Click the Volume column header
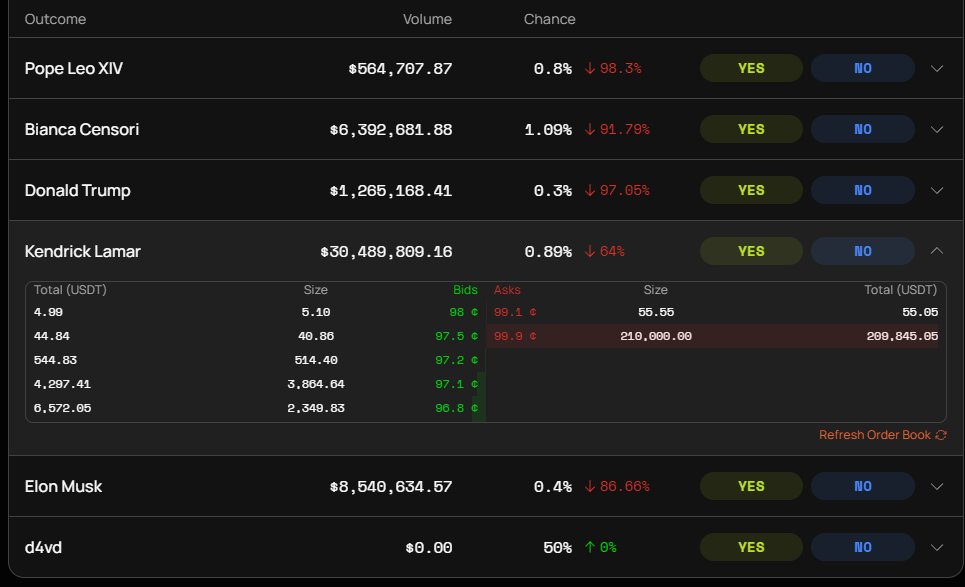This screenshot has height=587, width=965. tap(427, 19)
